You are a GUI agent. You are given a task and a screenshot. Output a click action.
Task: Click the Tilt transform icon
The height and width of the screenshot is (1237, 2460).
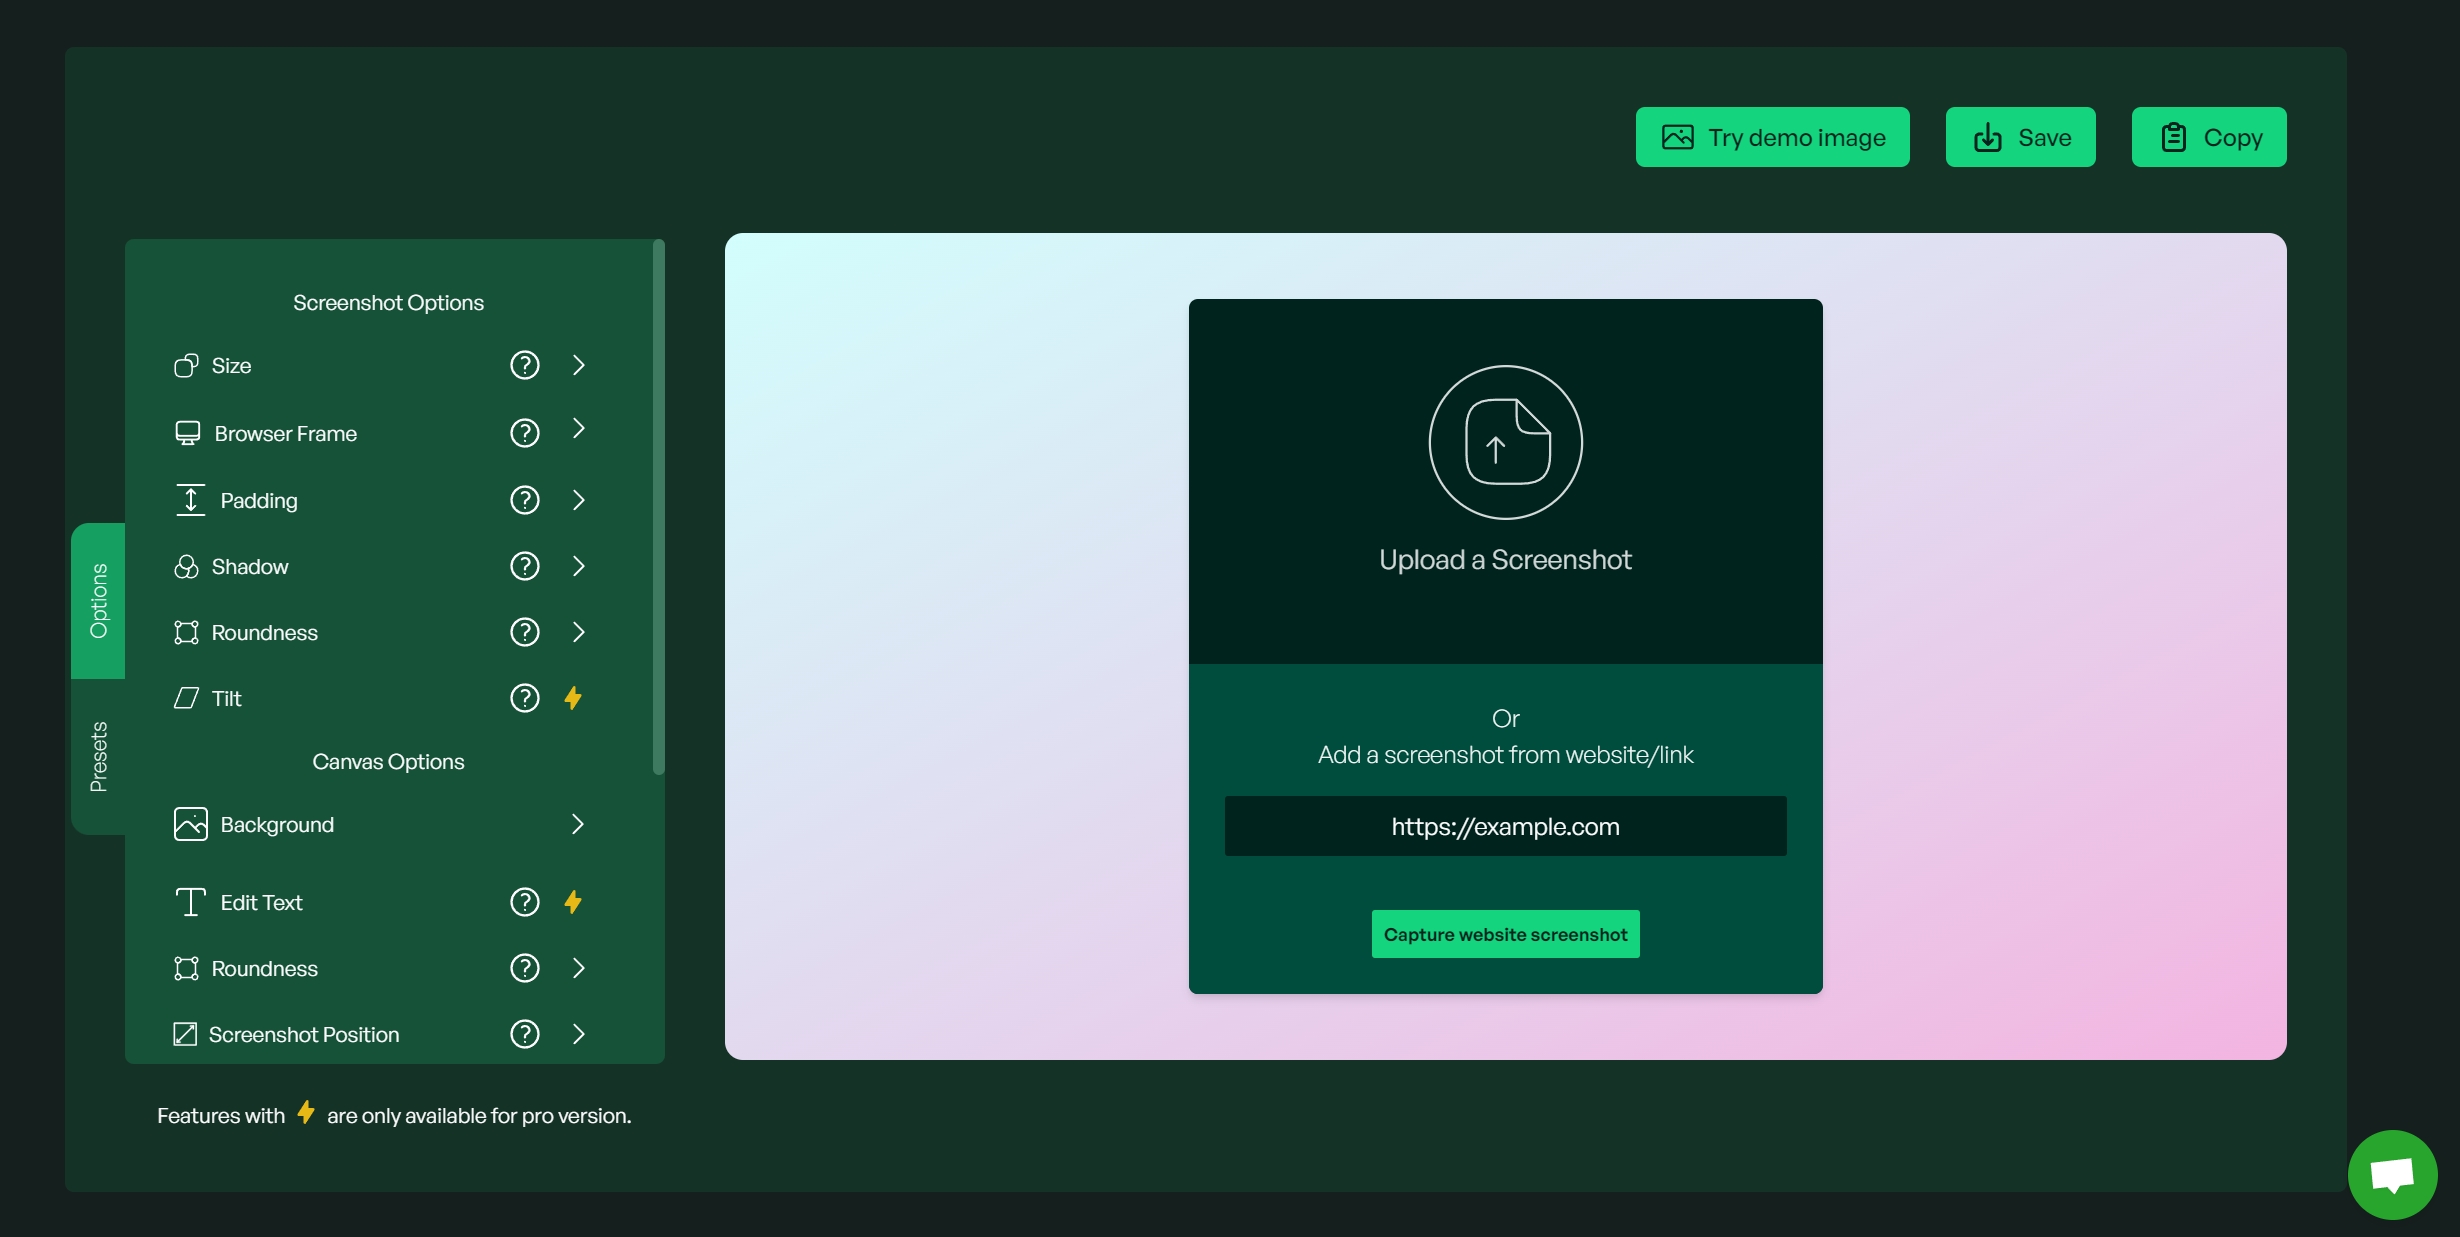pos(186,697)
